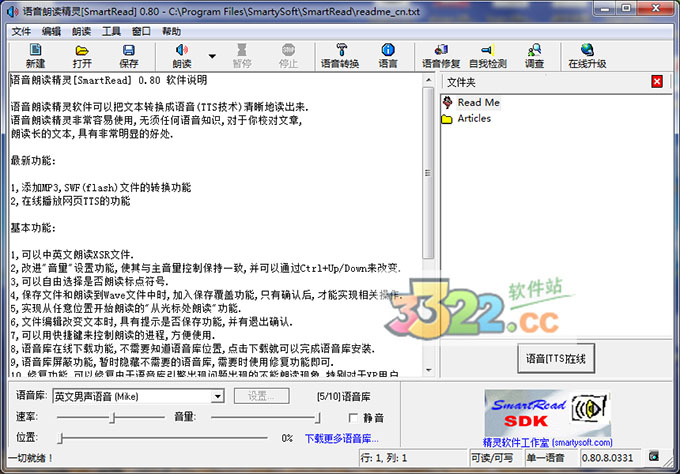
Task: Open the 编辑 menu
Action: tap(51, 31)
